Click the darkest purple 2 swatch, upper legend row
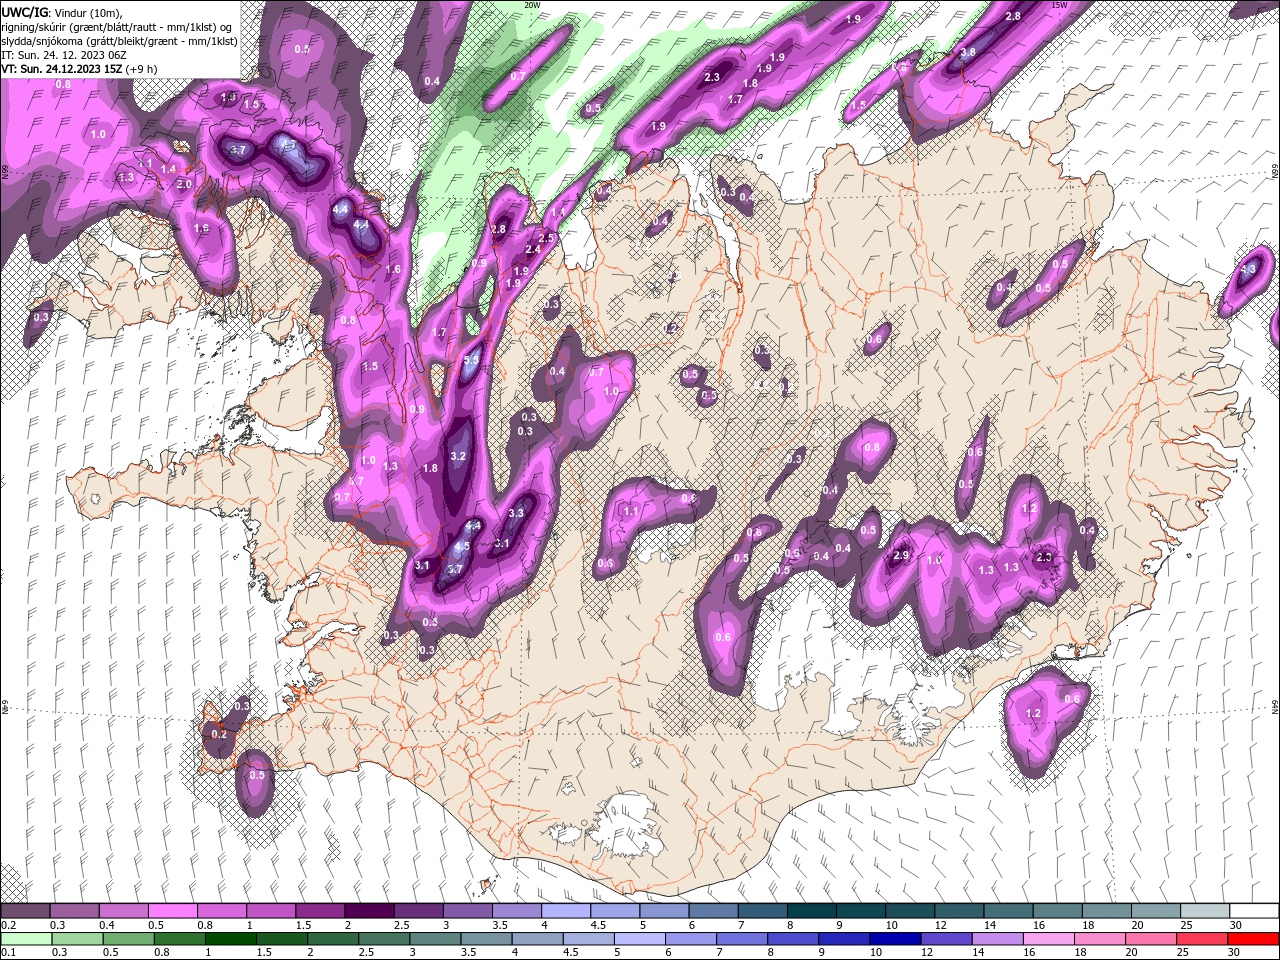This screenshot has height=960, width=1280. pyautogui.click(x=369, y=911)
